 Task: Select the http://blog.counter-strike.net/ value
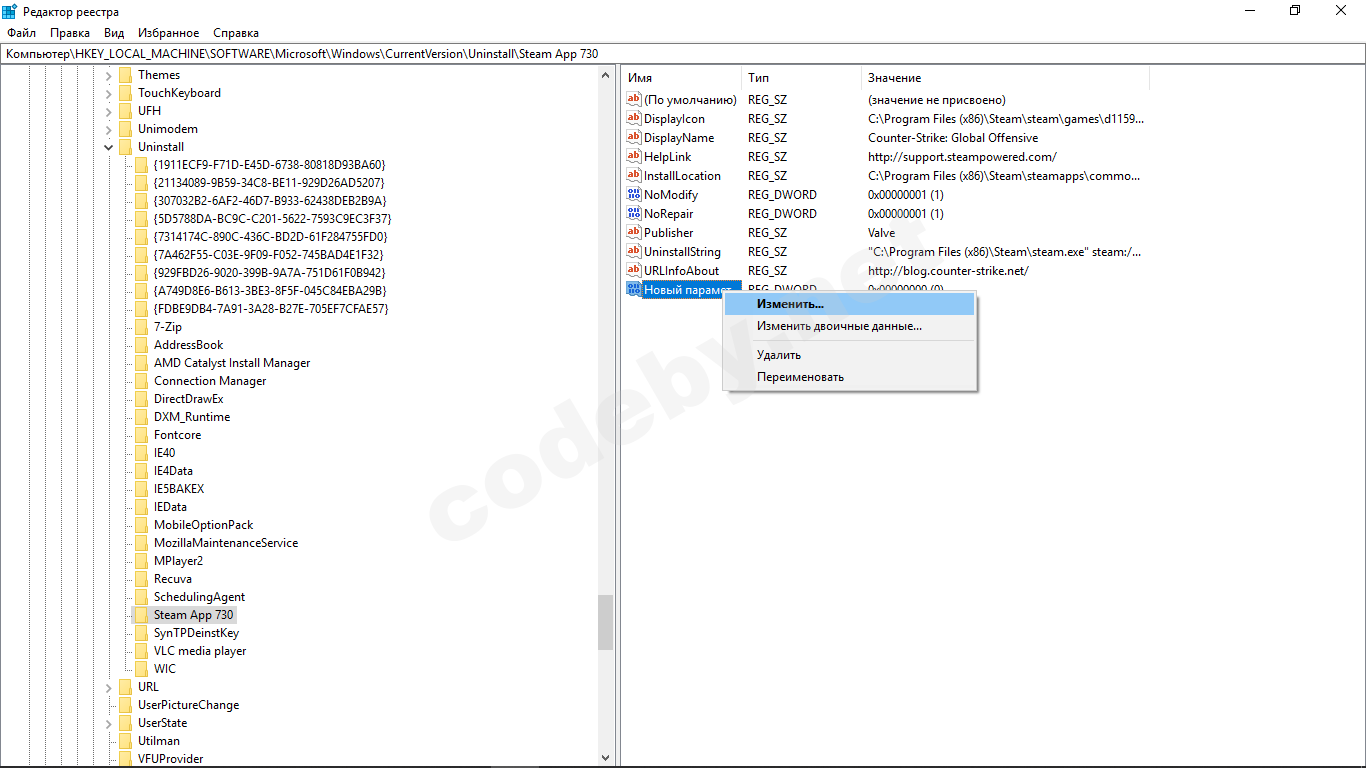coord(948,271)
